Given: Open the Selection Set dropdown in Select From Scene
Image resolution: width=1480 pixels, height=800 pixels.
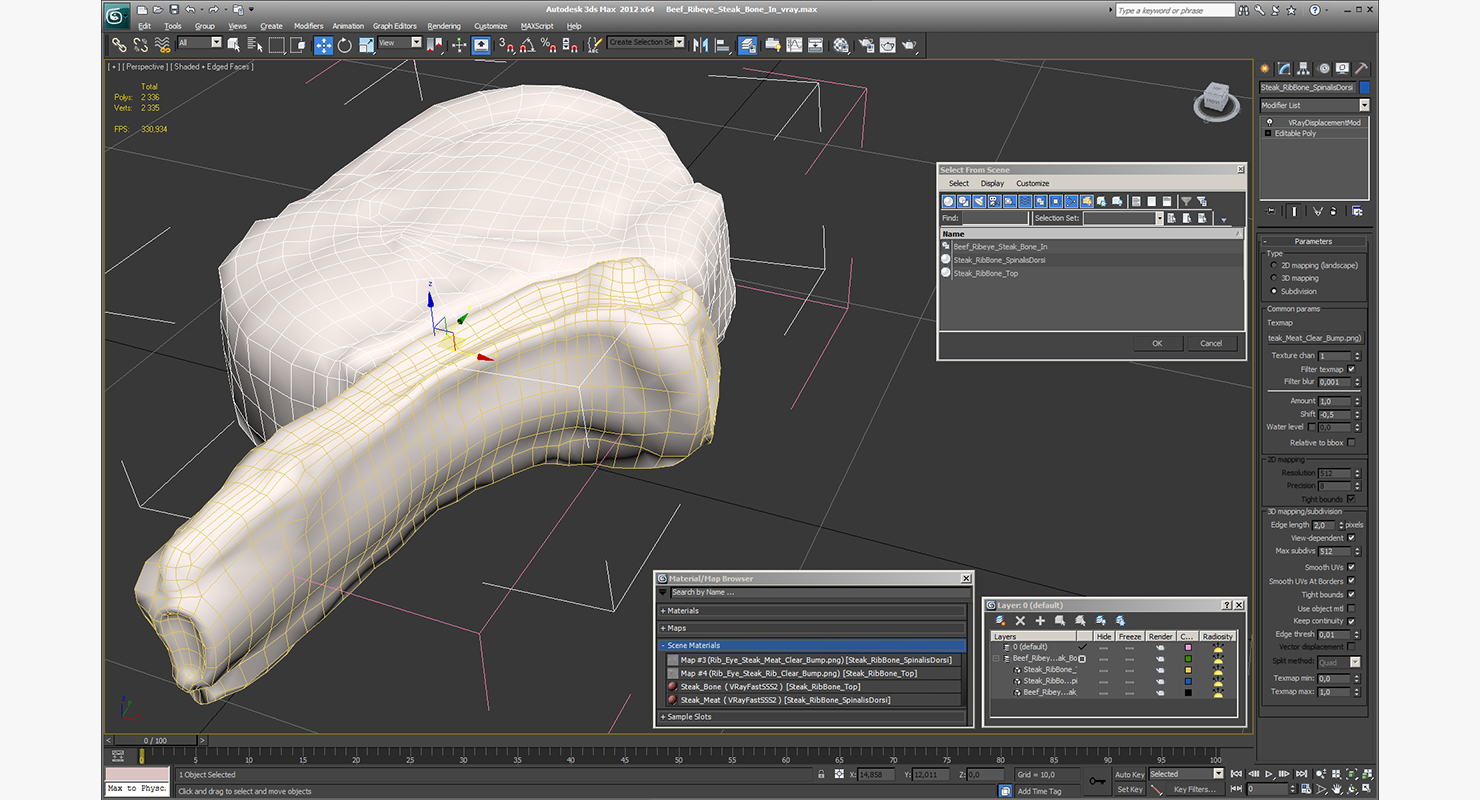Looking at the screenshot, I should click(x=1124, y=218).
